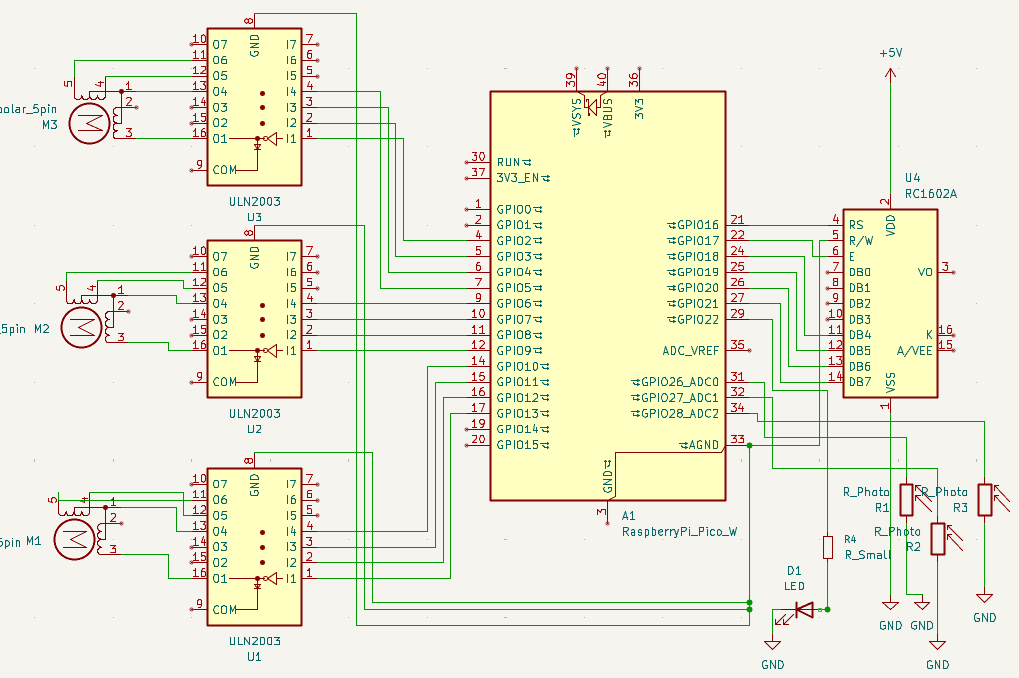Screen dimensions: 1019x678
Task: Click the GPIO9 pin label
Action: (x=514, y=351)
